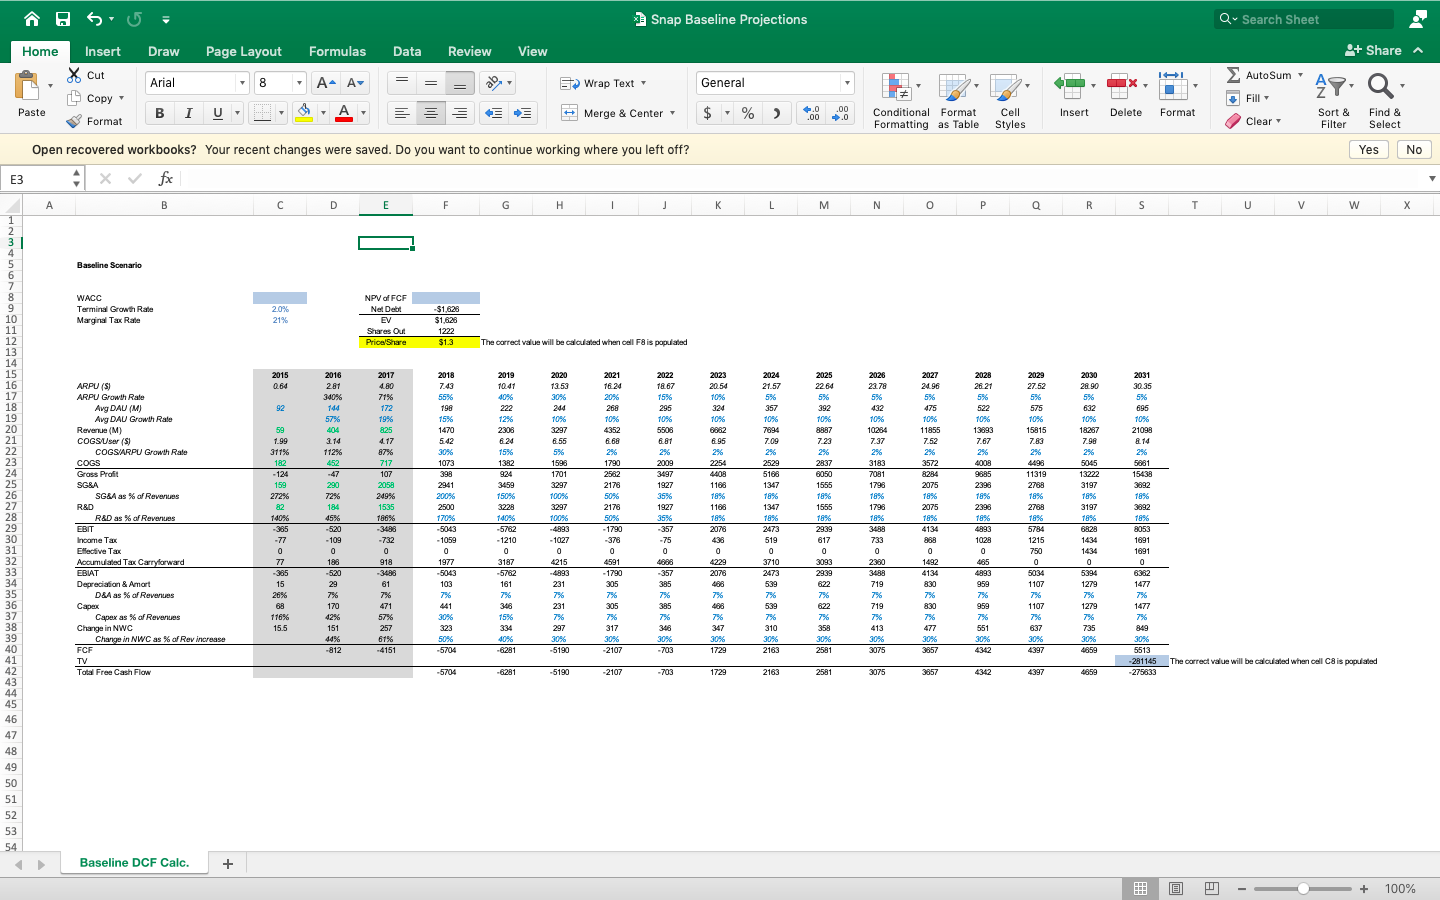Open Conditional Formatting
Viewport: 1440px width, 900px height.
tap(901, 100)
